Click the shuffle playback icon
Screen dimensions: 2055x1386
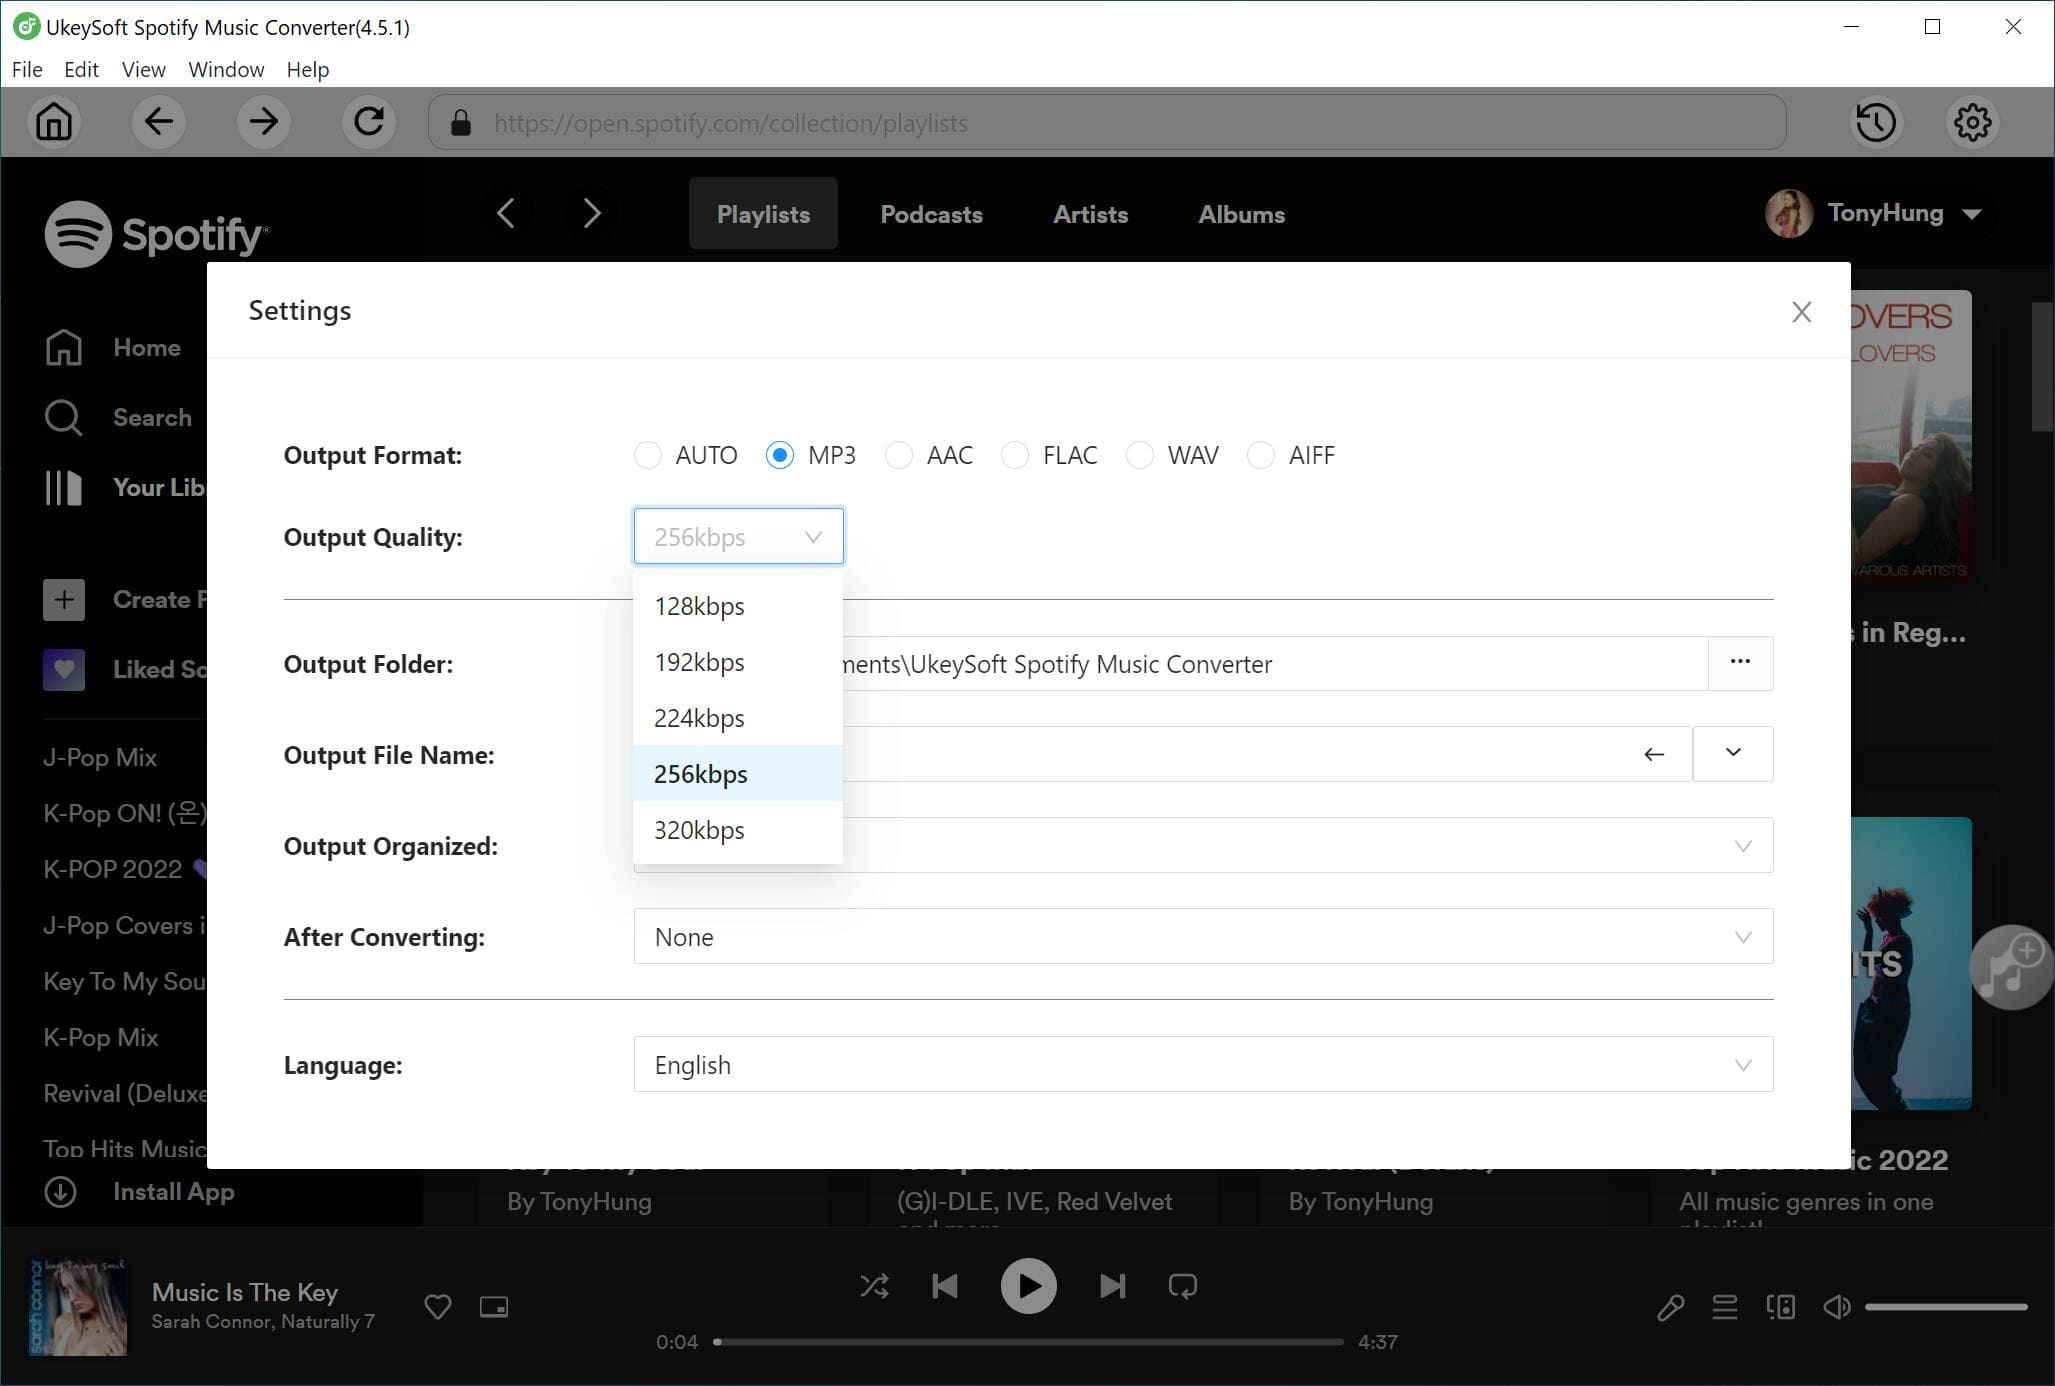coord(874,1285)
